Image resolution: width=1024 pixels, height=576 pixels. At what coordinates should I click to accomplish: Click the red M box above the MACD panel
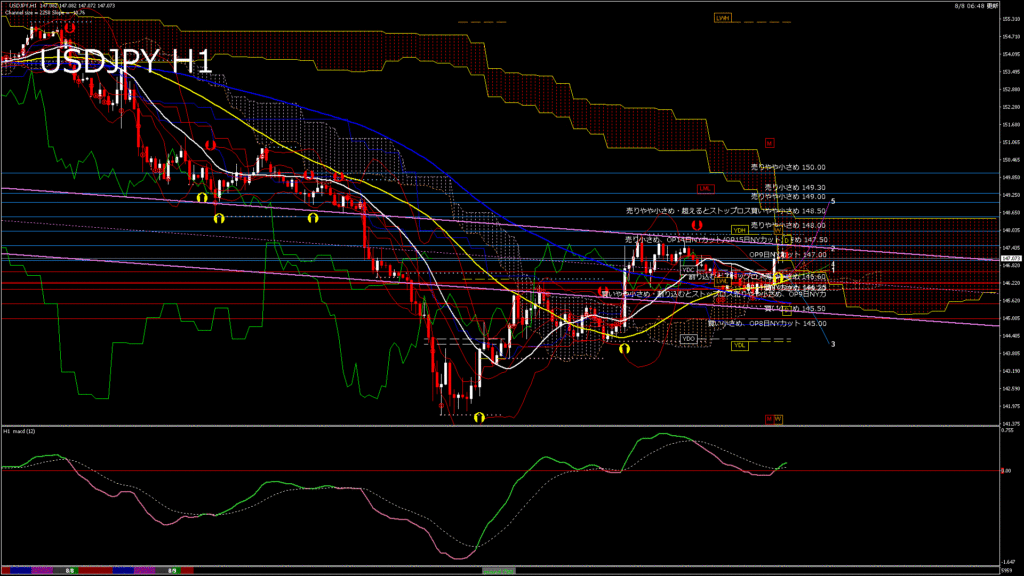[x=769, y=419]
